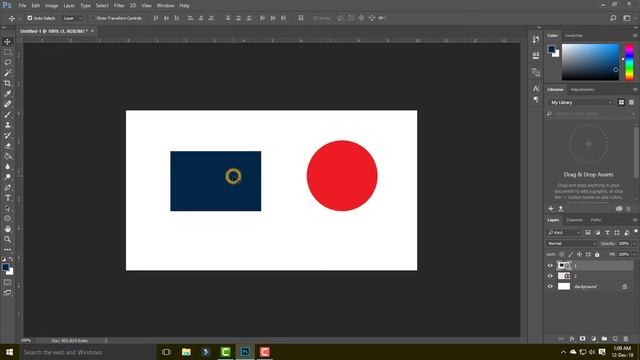Select the Paint Bucket tool

[7, 156]
